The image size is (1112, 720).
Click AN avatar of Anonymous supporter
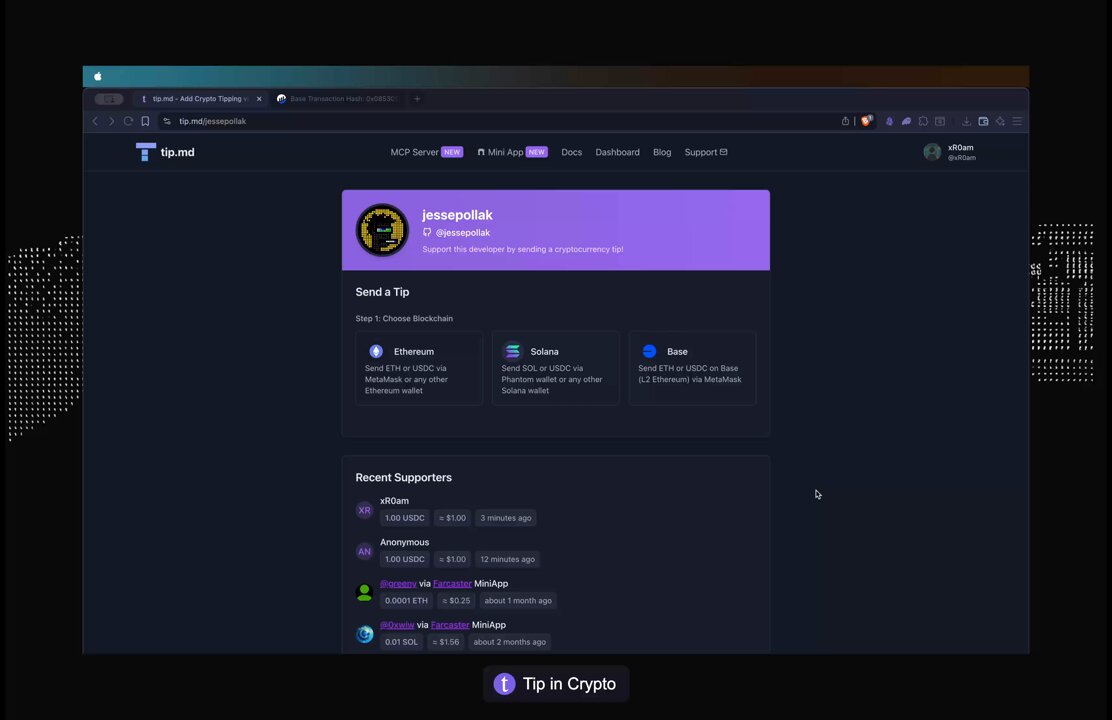coord(365,551)
